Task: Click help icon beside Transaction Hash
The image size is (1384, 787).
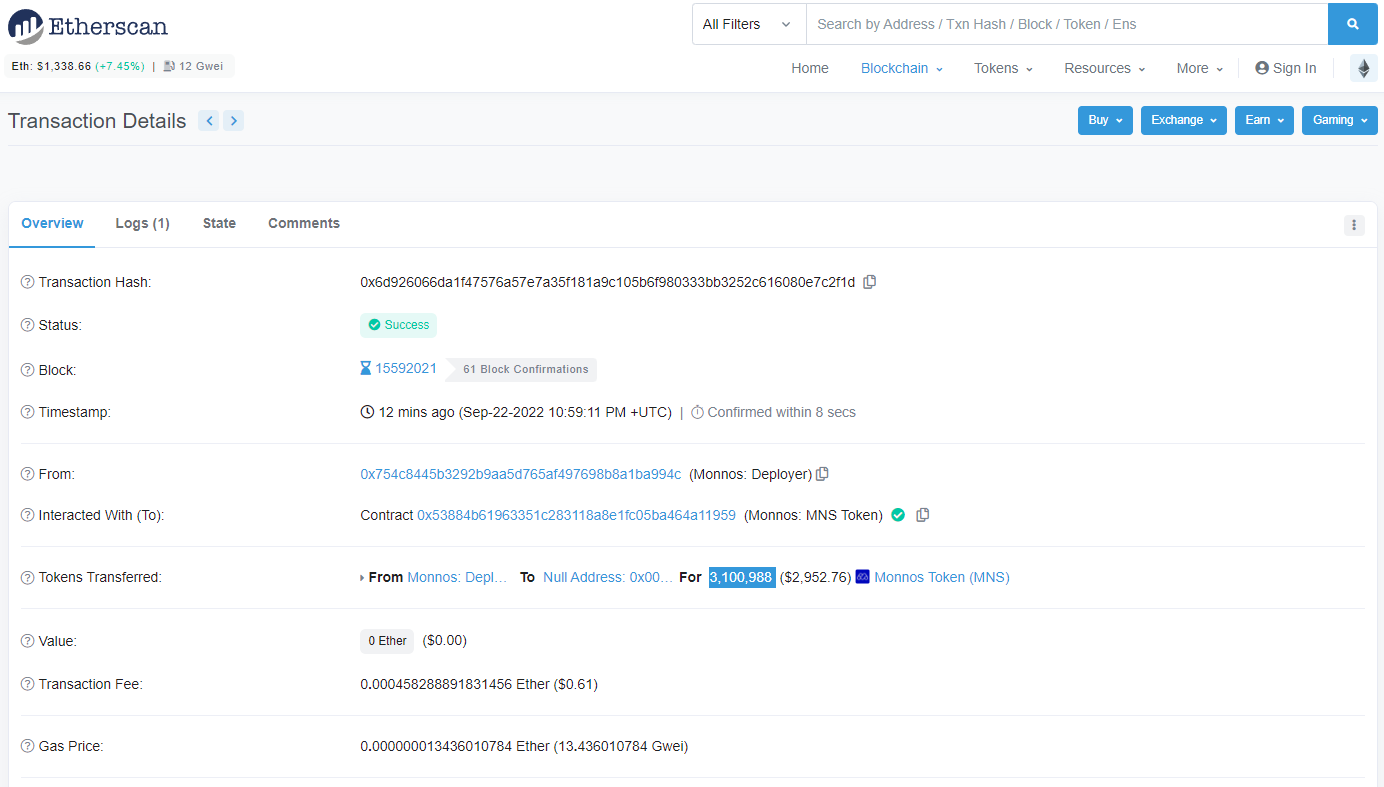Action: [x=28, y=282]
